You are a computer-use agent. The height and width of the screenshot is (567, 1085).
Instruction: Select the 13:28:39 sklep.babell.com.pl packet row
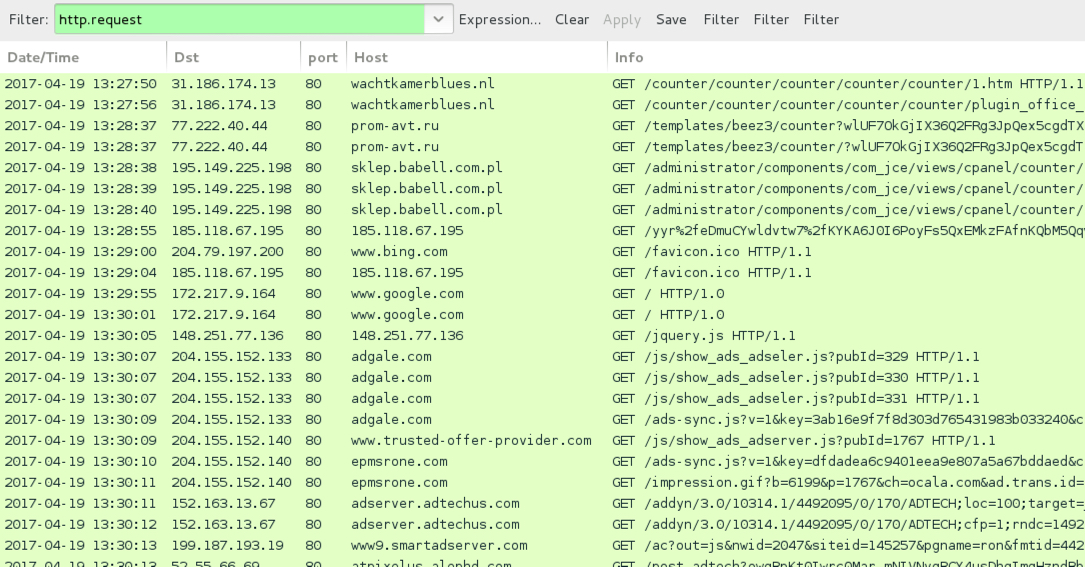(x=542, y=188)
